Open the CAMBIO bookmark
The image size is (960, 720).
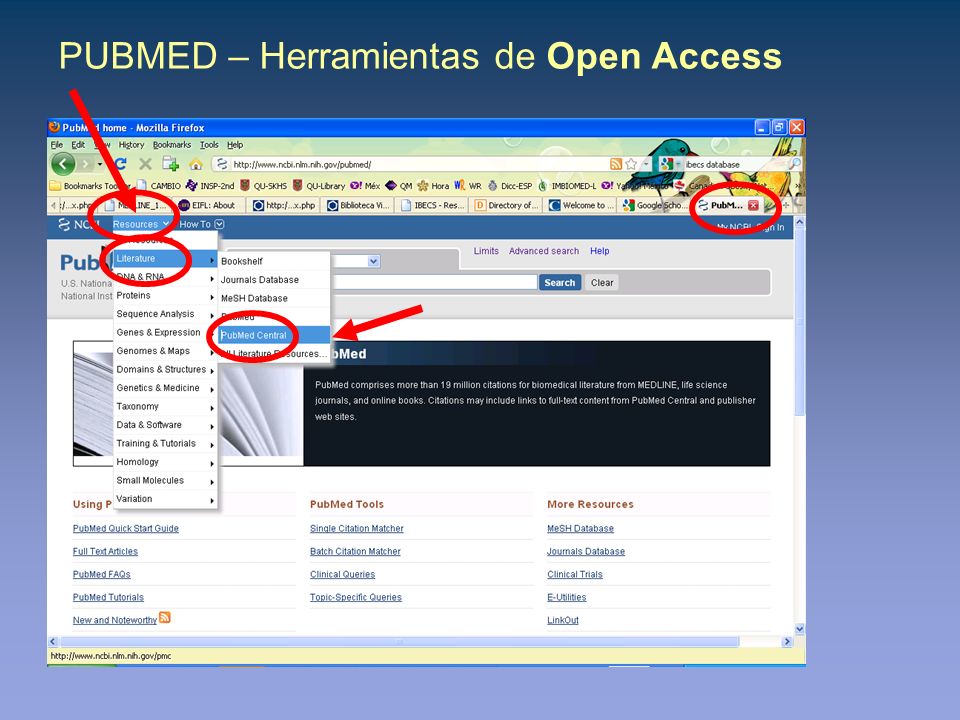(159, 186)
